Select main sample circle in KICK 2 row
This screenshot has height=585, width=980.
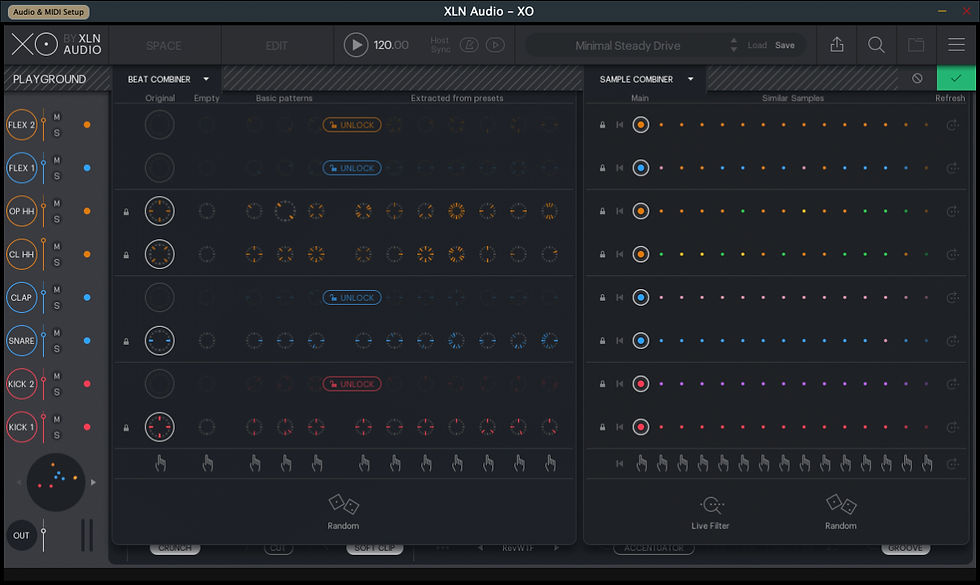[x=641, y=384]
